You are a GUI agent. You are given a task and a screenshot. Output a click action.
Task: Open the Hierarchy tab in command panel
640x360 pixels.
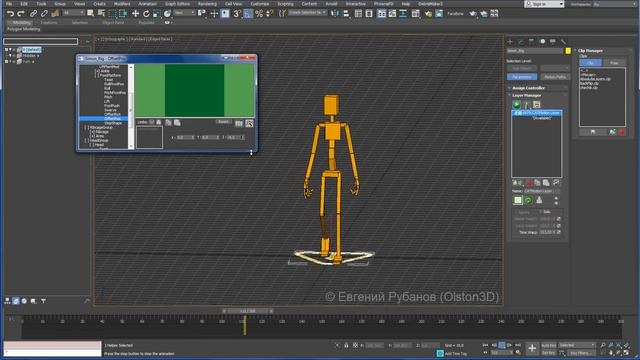(531, 42)
